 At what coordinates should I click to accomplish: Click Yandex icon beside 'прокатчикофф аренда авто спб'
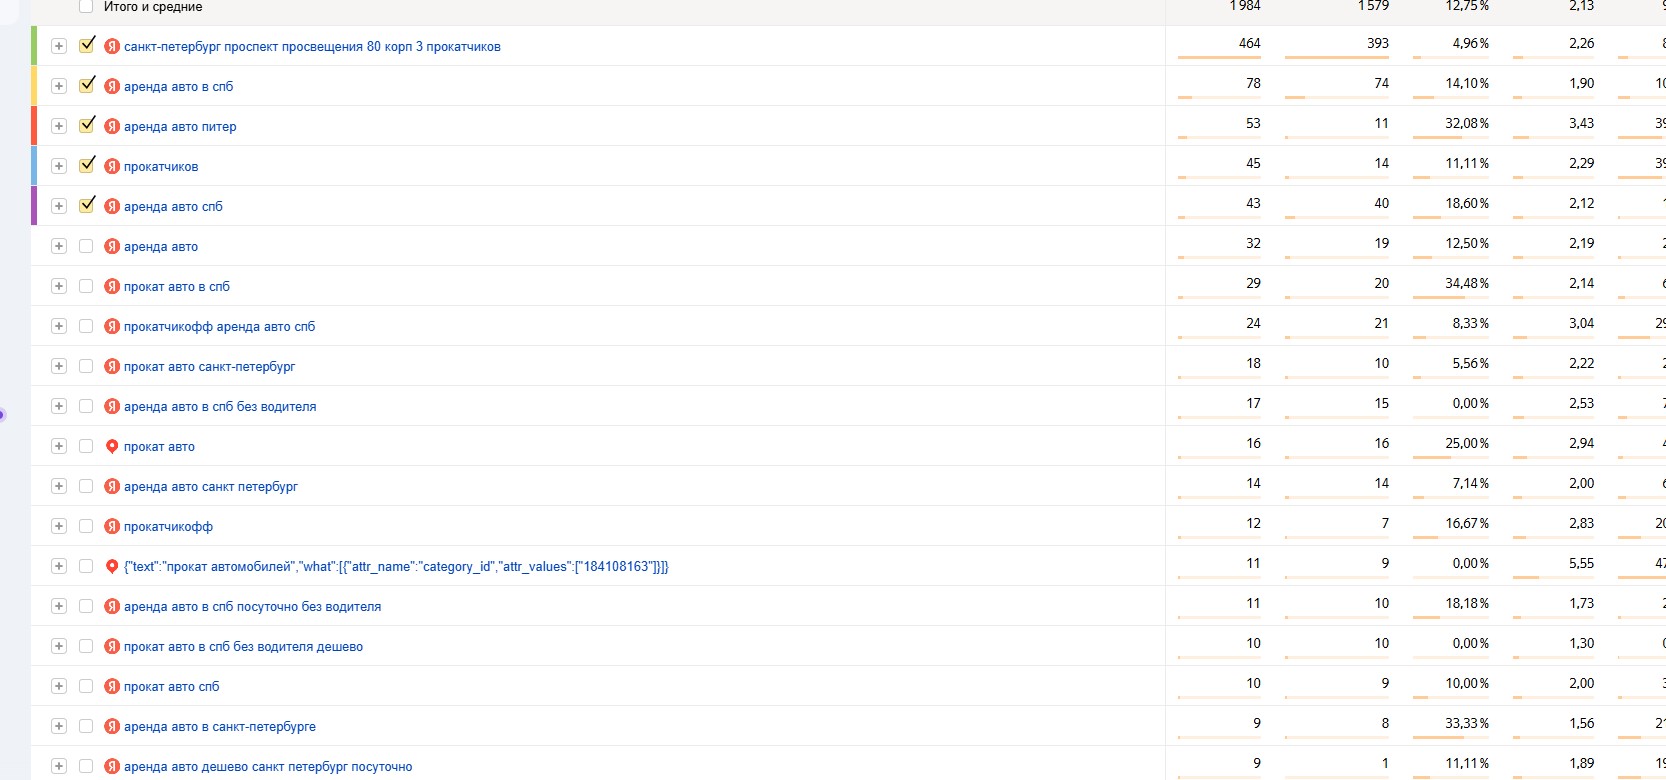point(112,326)
